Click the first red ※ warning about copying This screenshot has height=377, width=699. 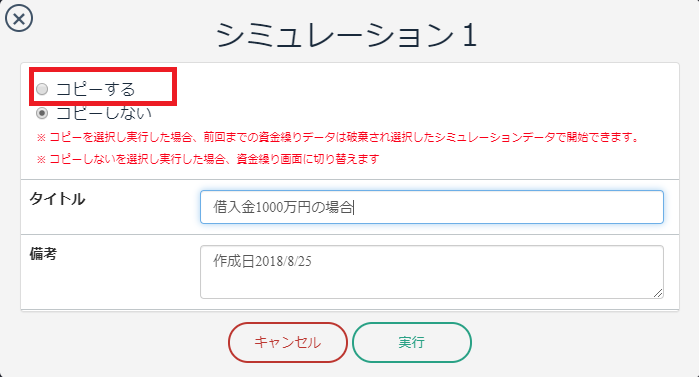tap(338, 137)
